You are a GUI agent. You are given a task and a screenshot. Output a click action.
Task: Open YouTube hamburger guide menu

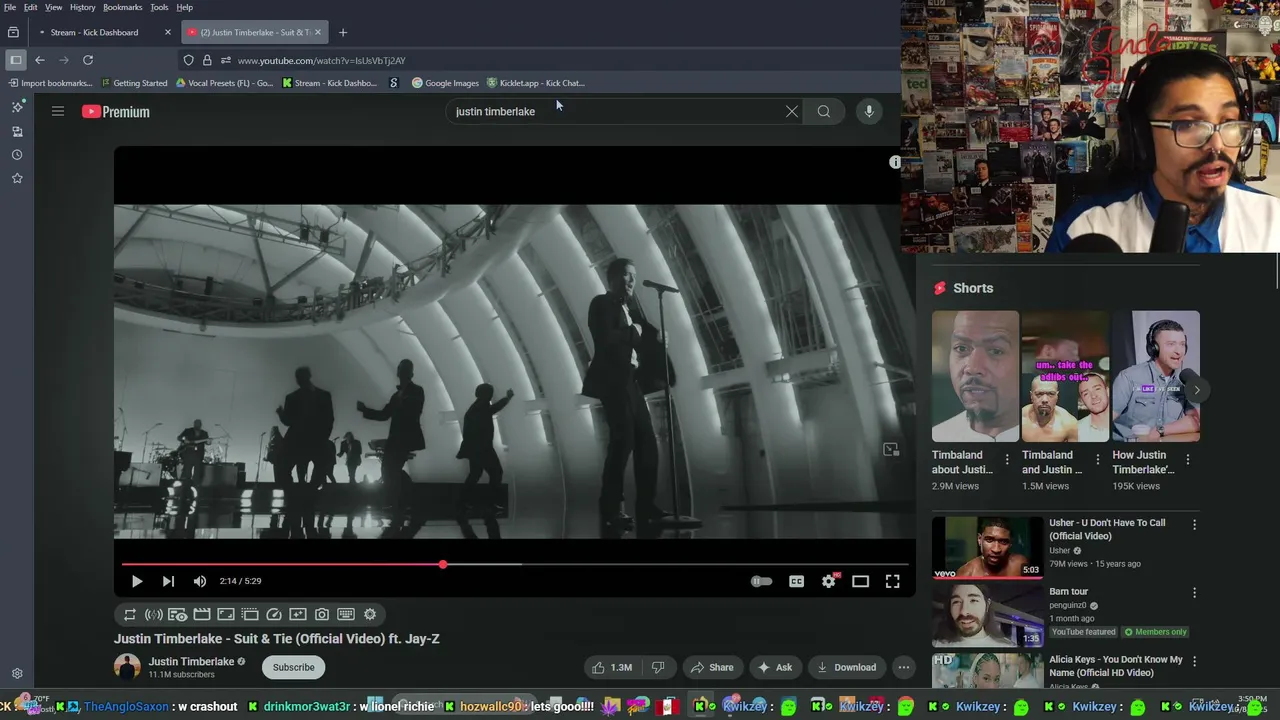[x=58, y=112]
